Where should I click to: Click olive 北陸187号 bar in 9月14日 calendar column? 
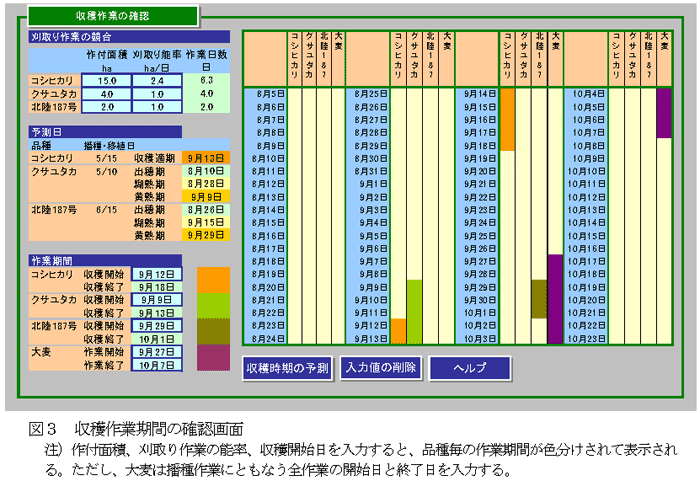click(x=539, y=299)
